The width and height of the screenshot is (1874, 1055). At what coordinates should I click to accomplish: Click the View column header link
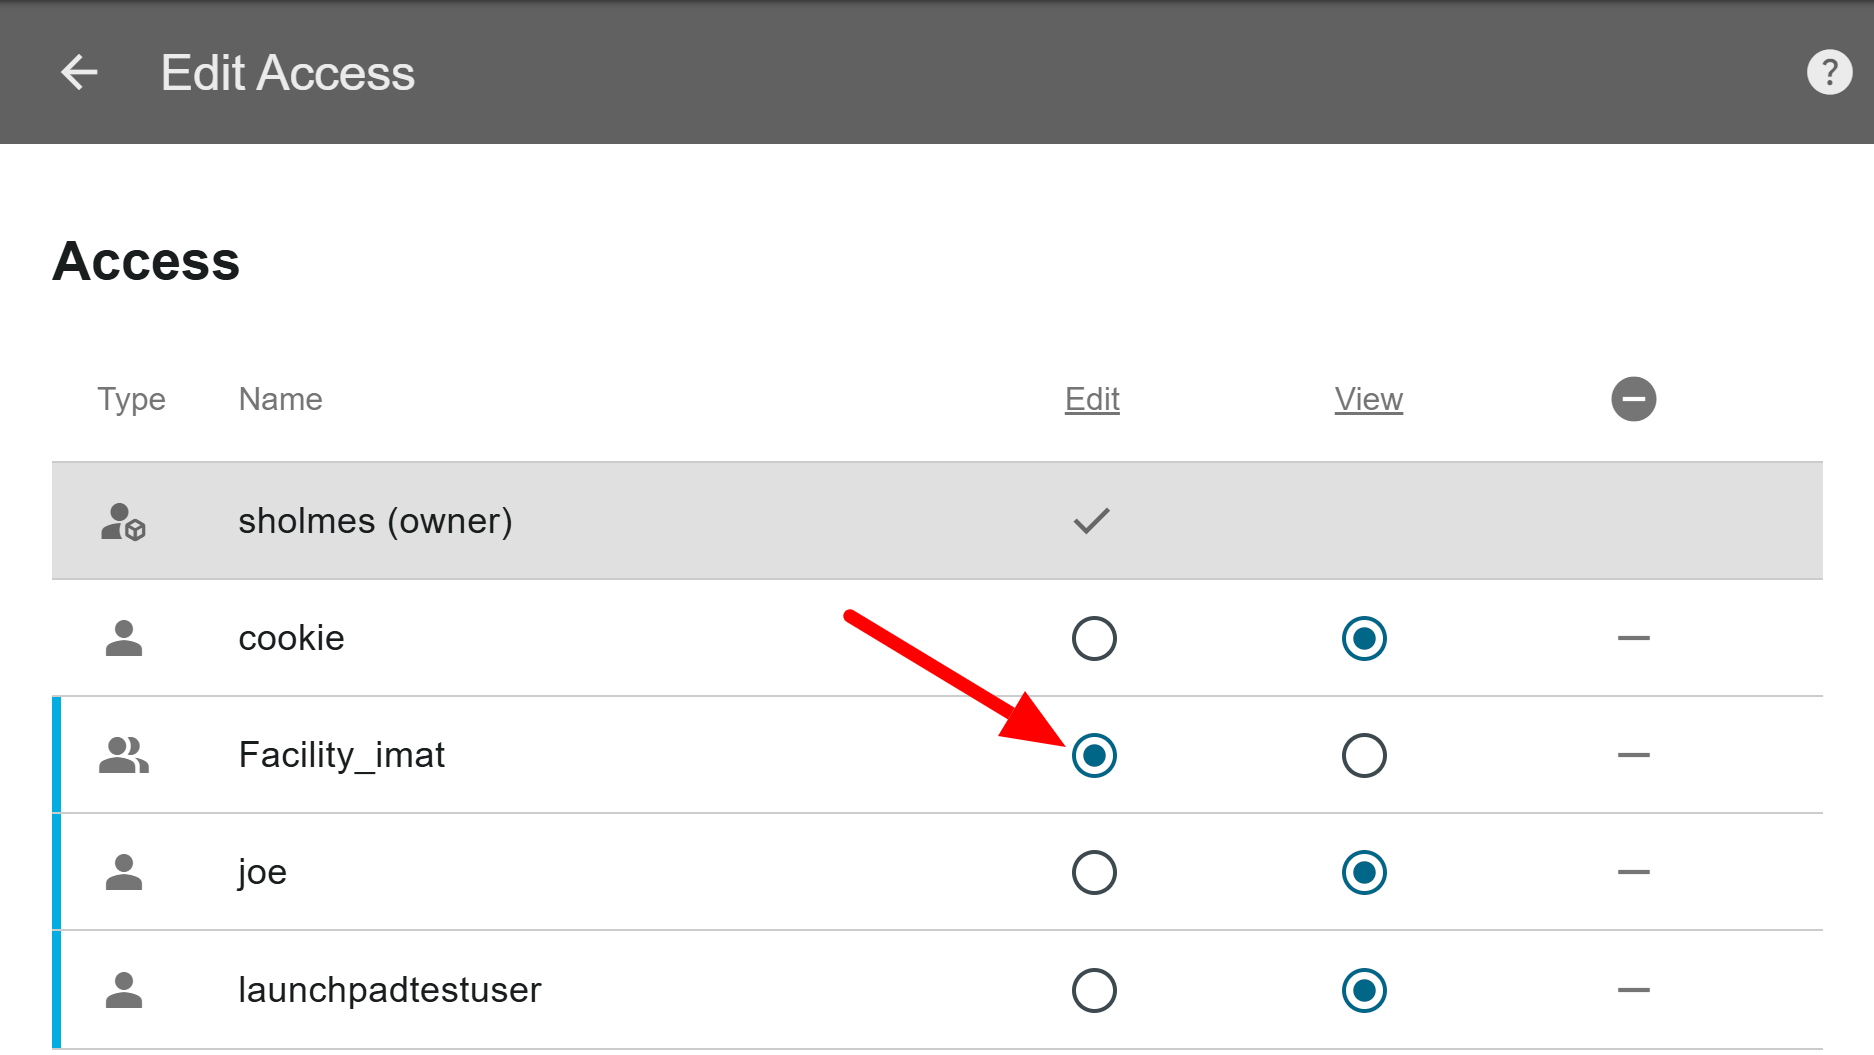click(1368, 399)
